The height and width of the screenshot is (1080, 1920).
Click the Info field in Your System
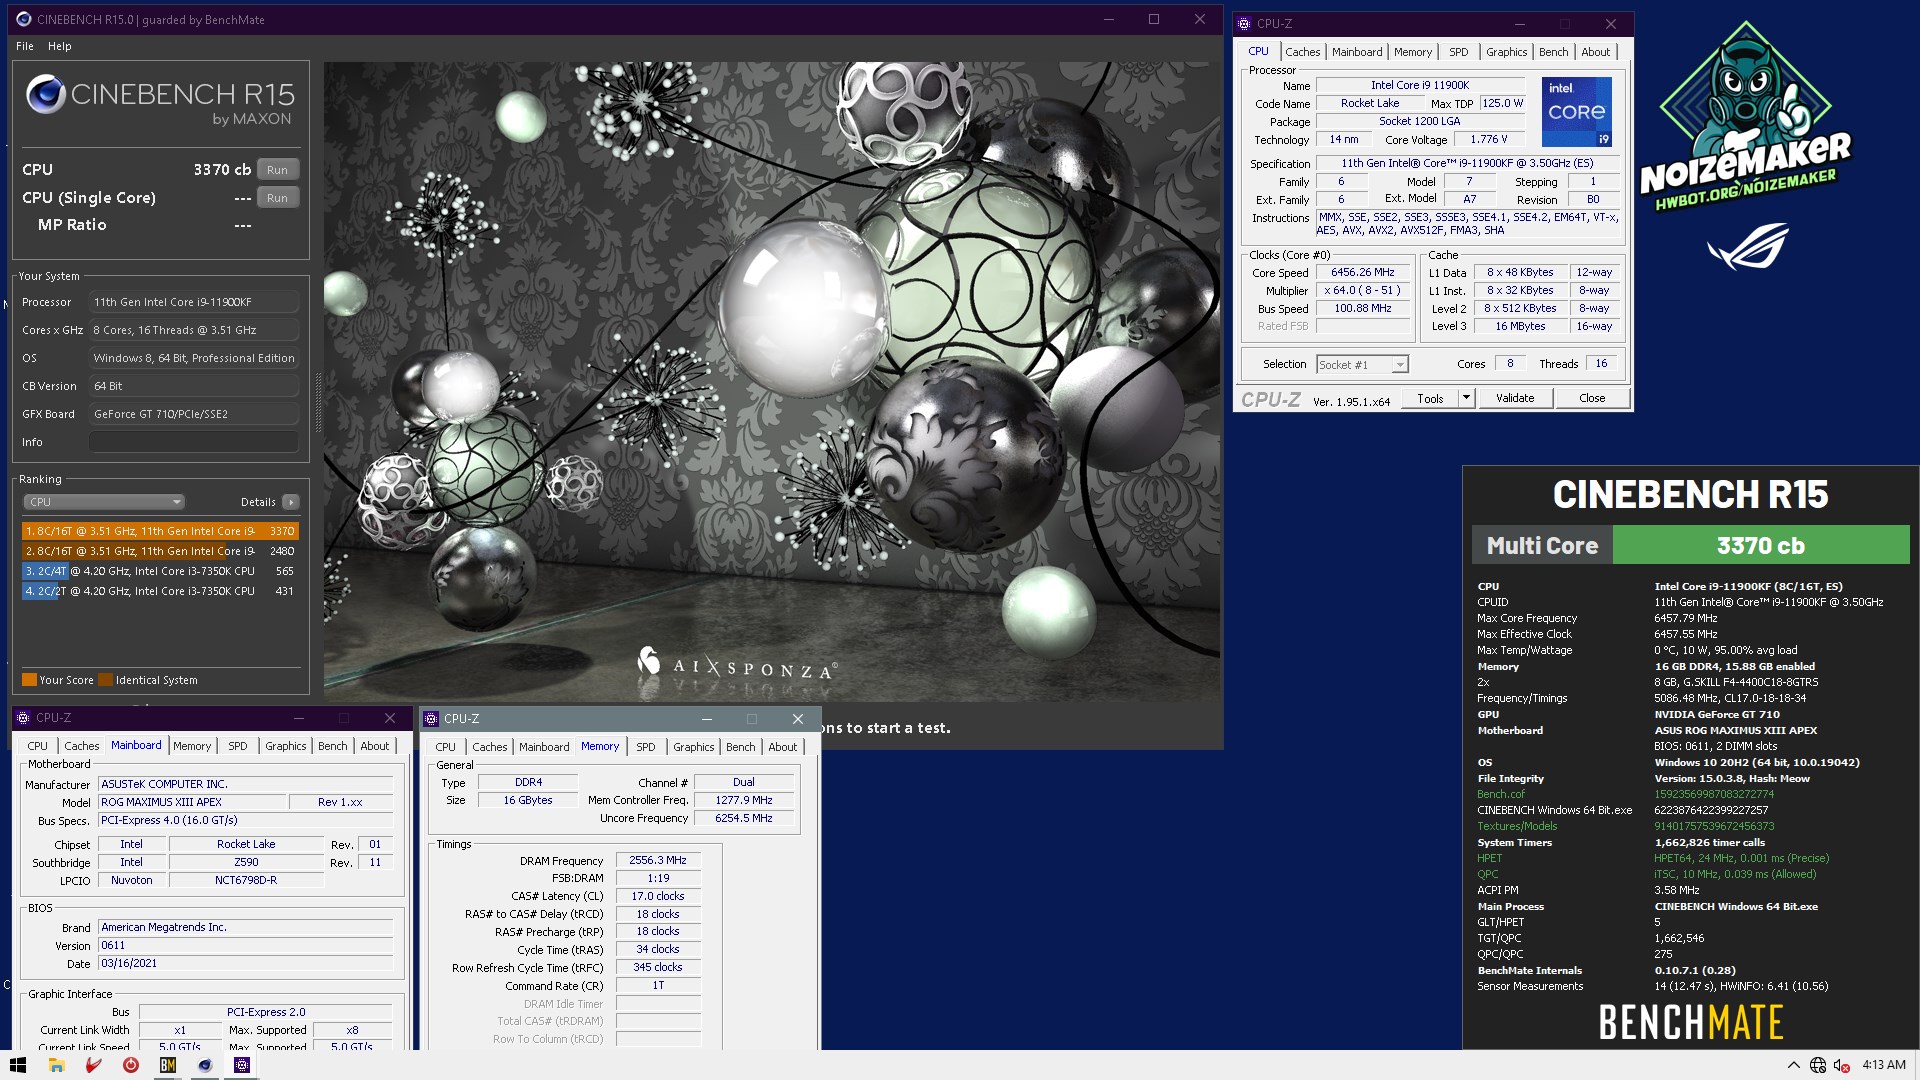[x=194, y=442]
